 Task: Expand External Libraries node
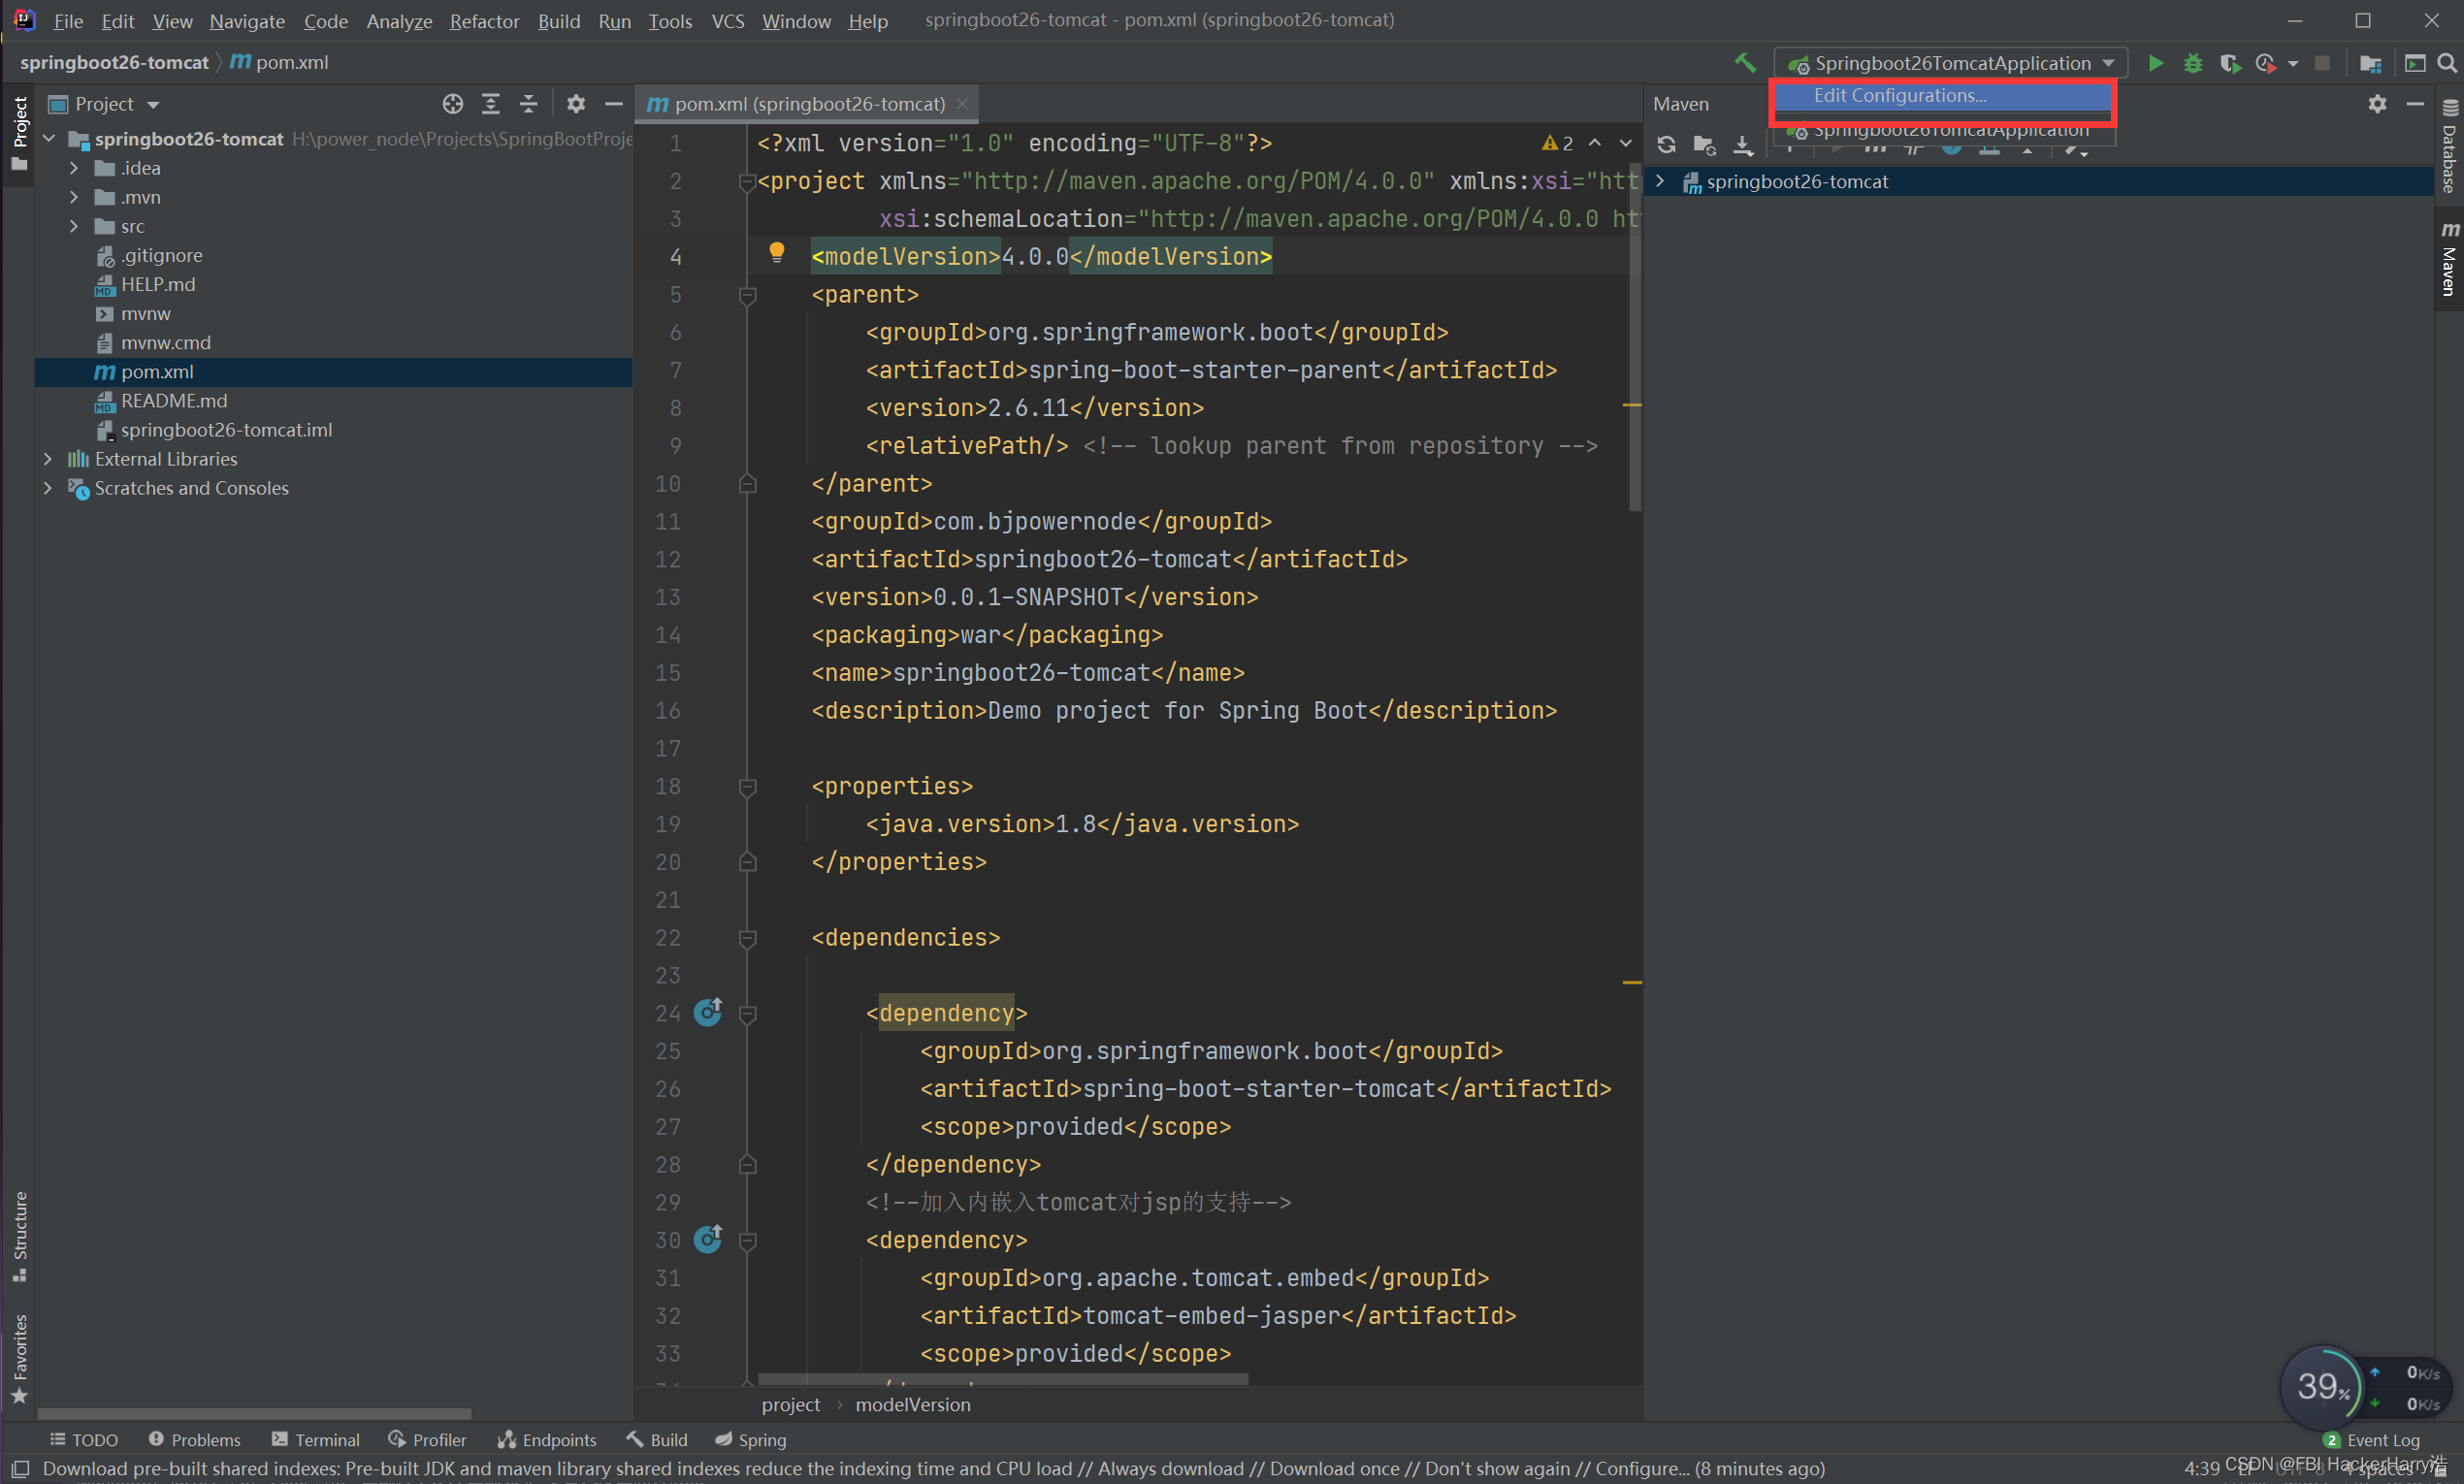coord(48,458)
